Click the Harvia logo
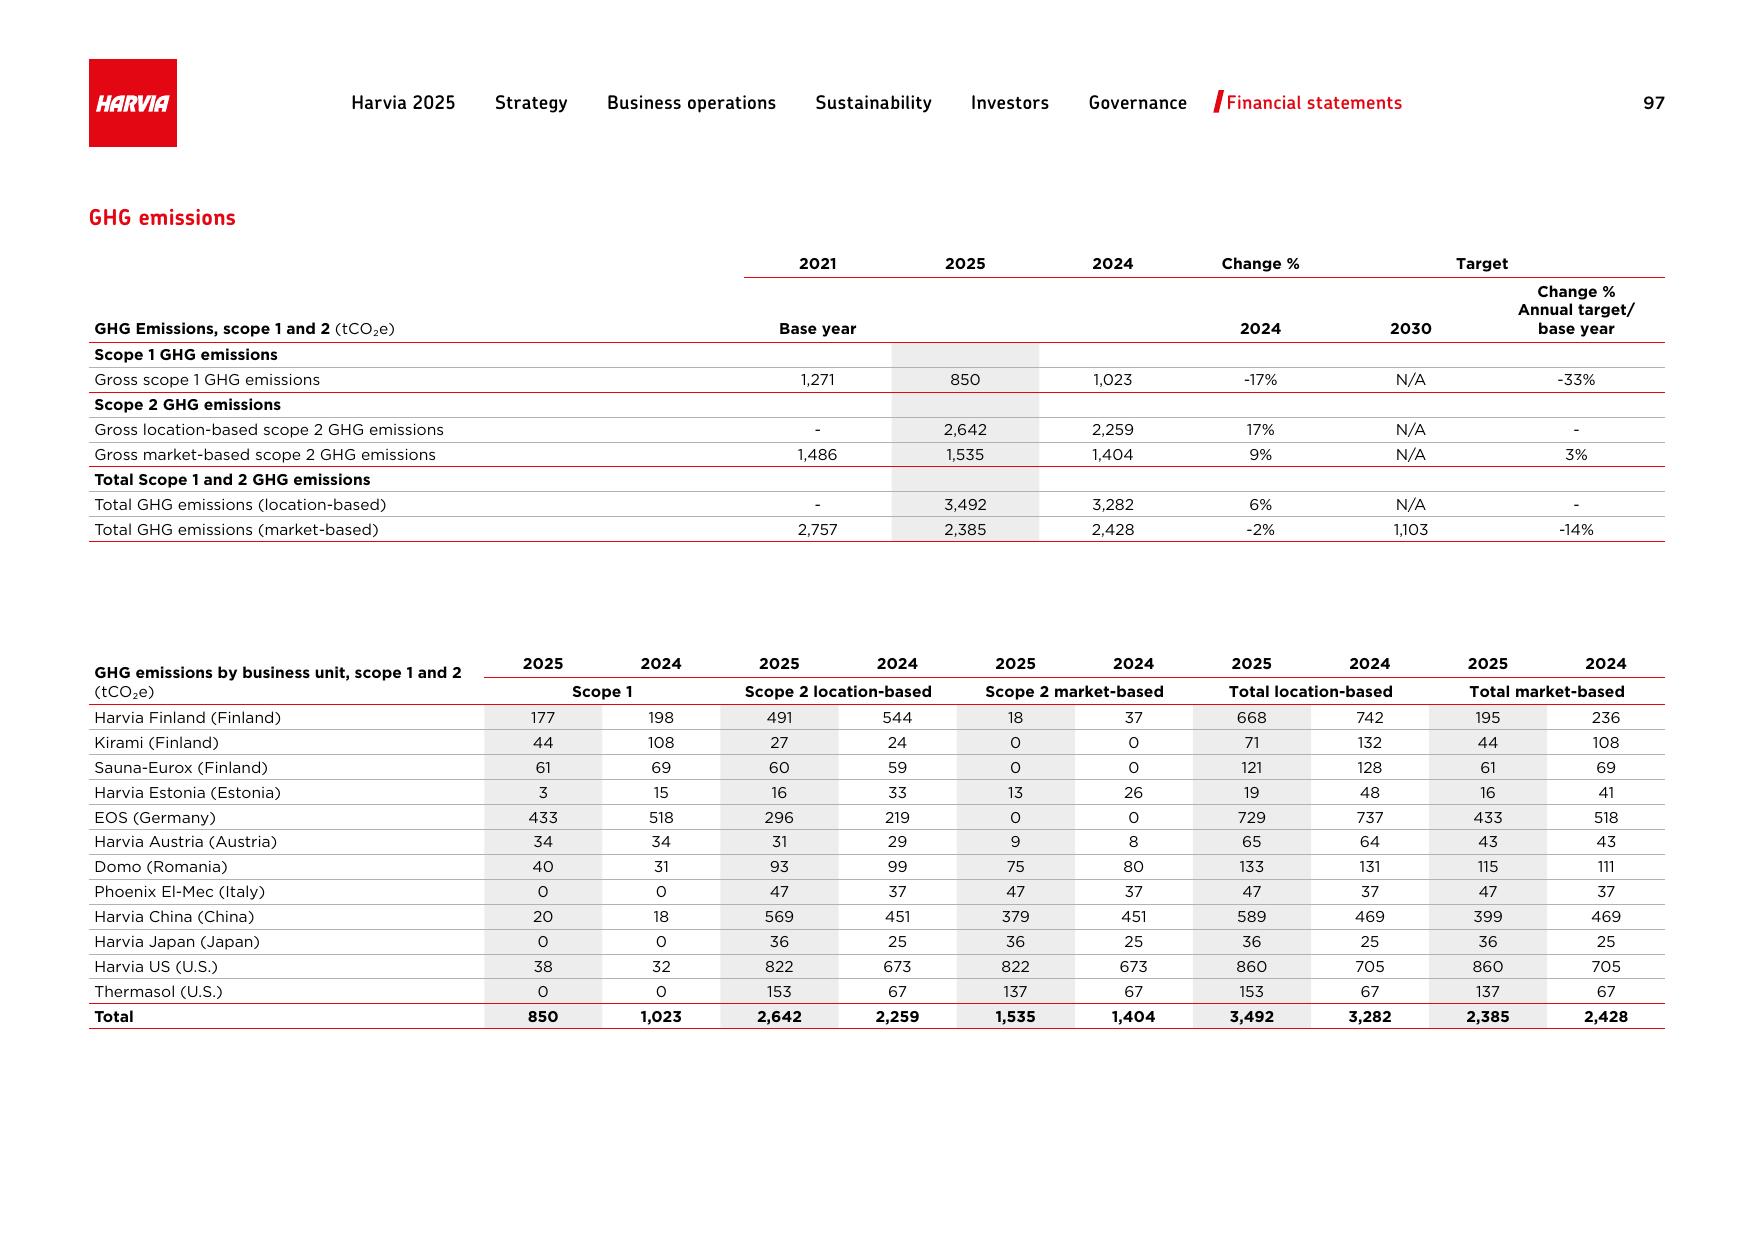This screenshot has height=1241, width=1754. [133, 103]
